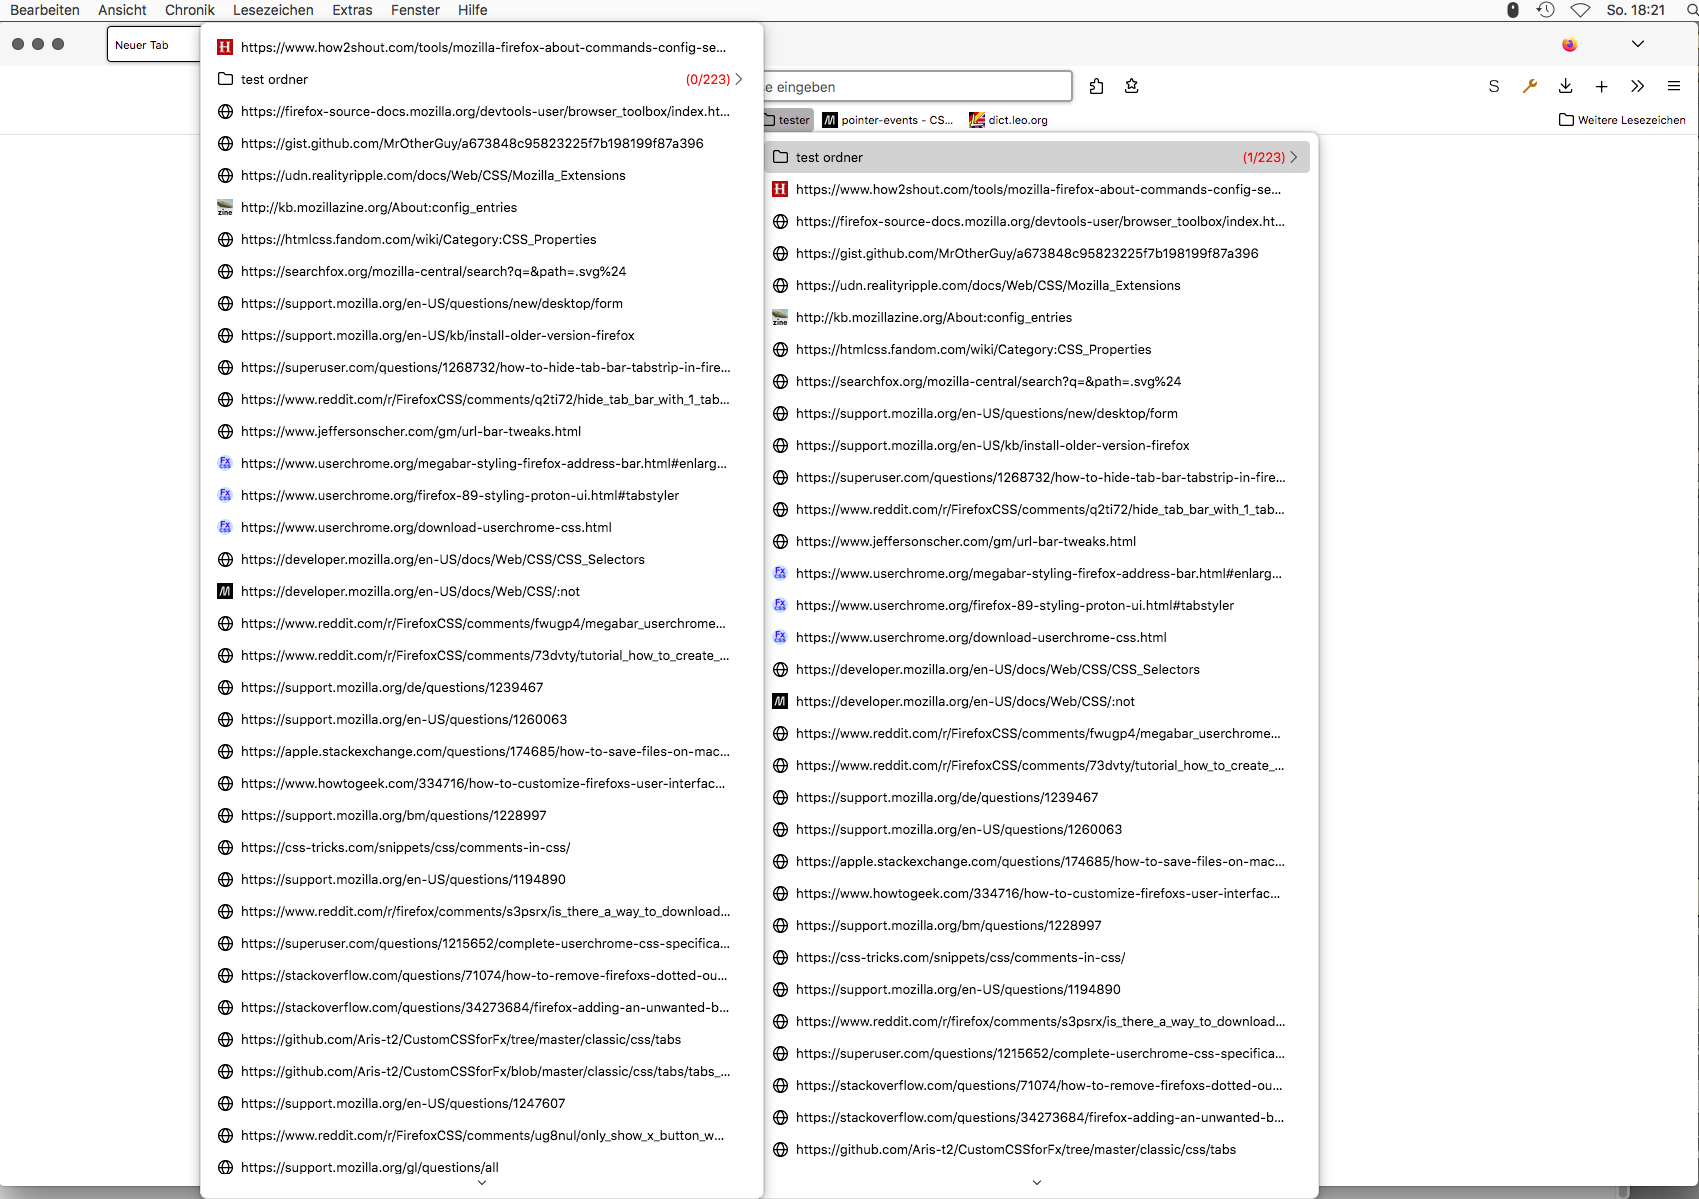This screenshot has width=1699, height=1199.
Task: Click the Firefox logo icon in the tab bar
Action: pyautogui.click(x=1570, y=44)
